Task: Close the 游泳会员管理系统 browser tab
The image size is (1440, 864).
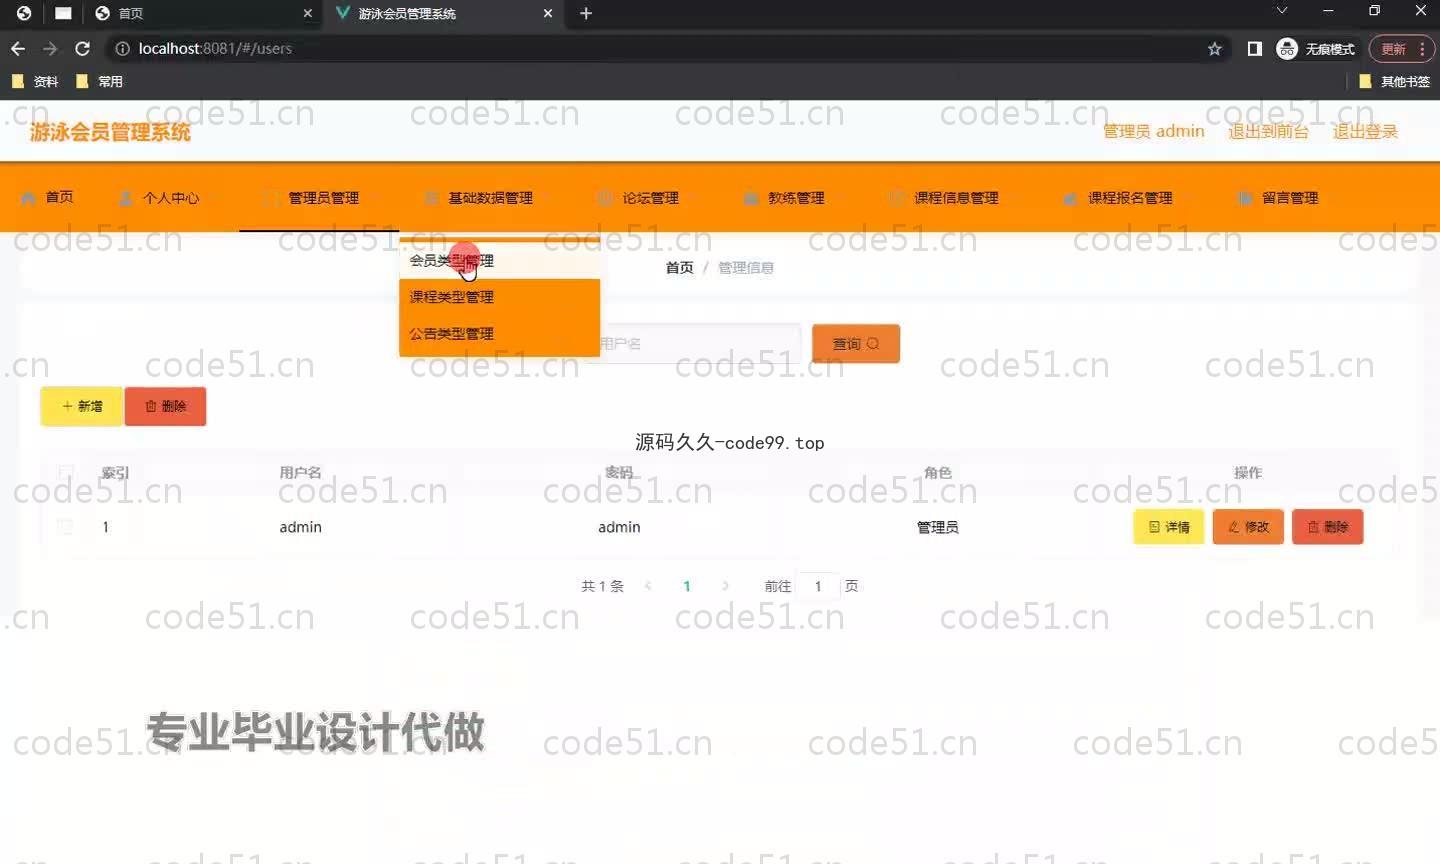Action: pyautogui.click(x=548, y=13)
